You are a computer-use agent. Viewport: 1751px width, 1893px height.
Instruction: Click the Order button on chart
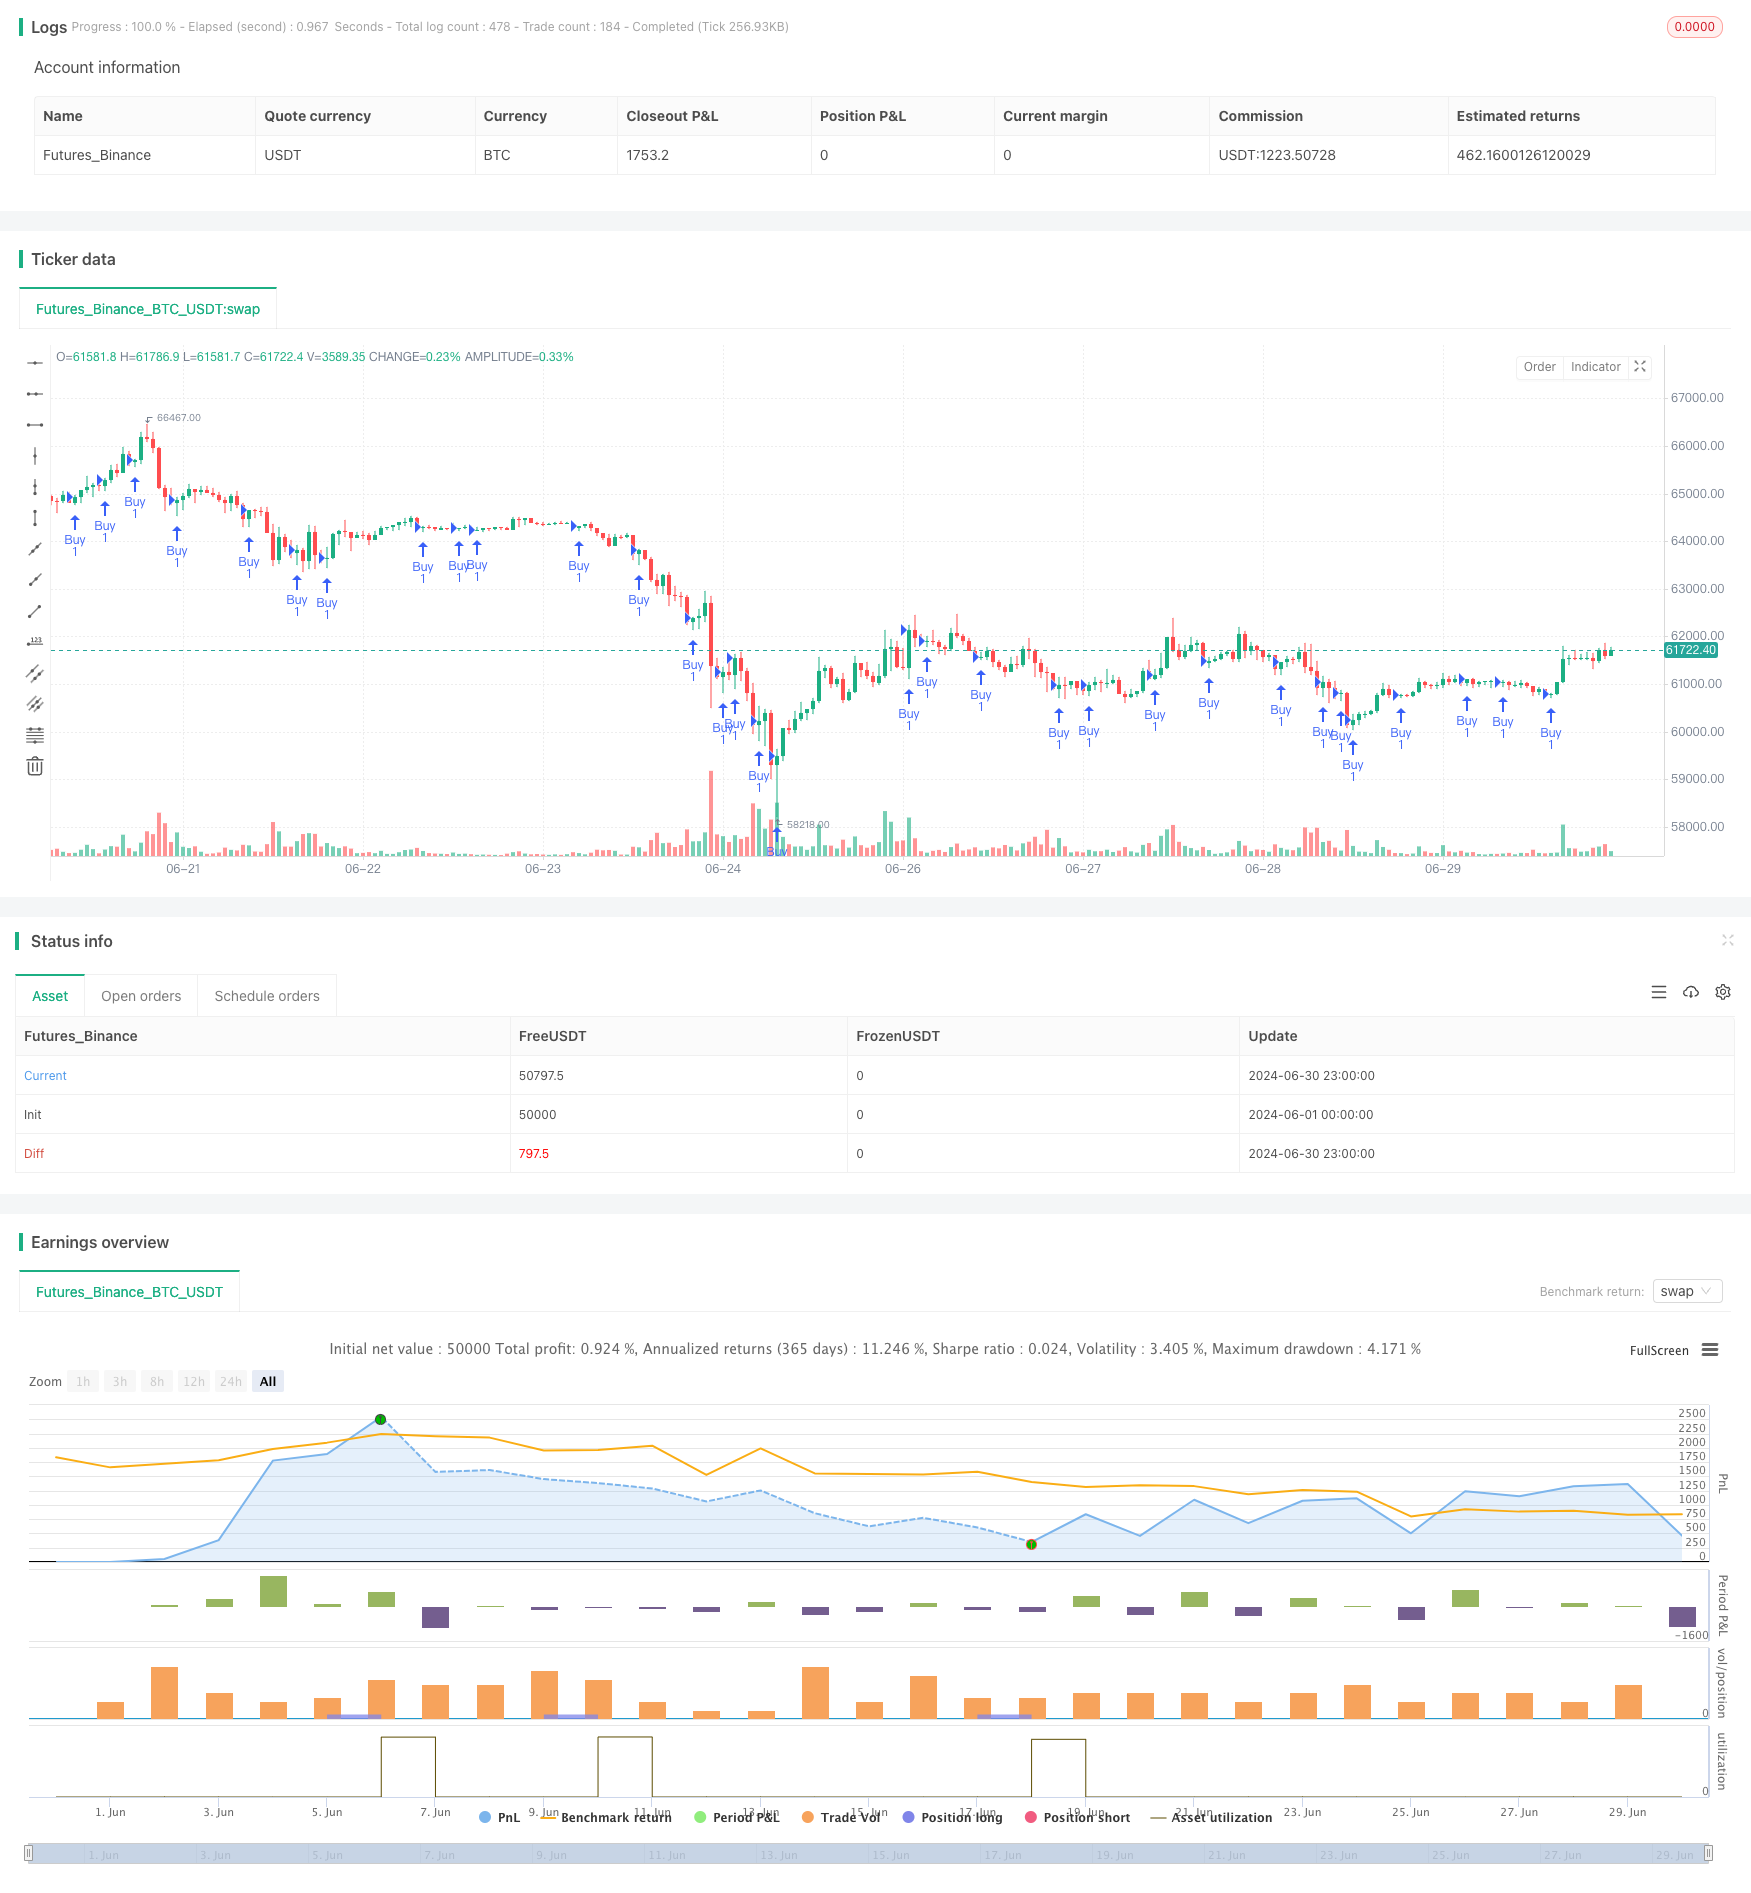point(1539,367)
